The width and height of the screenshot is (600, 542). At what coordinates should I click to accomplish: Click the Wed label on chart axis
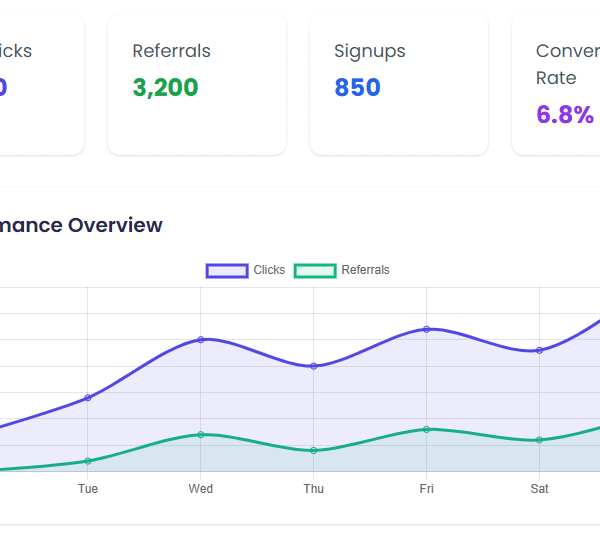pos(201,489)
